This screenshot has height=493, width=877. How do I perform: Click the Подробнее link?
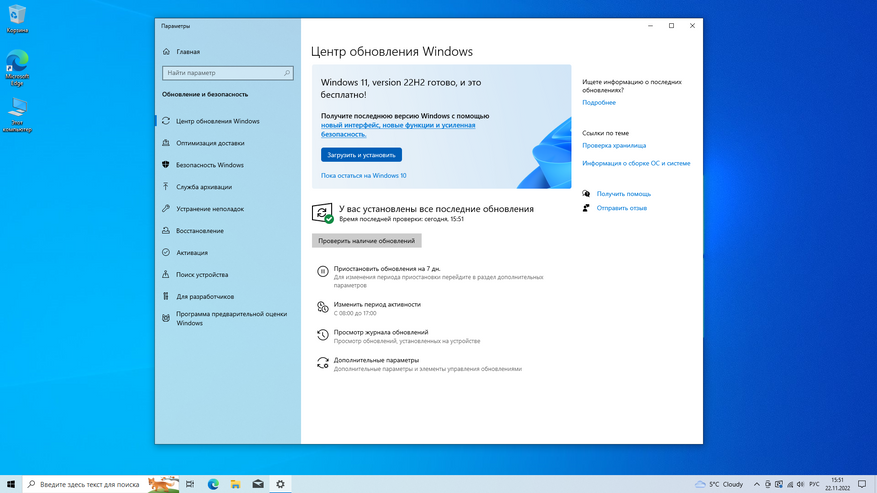pos(598,102)
